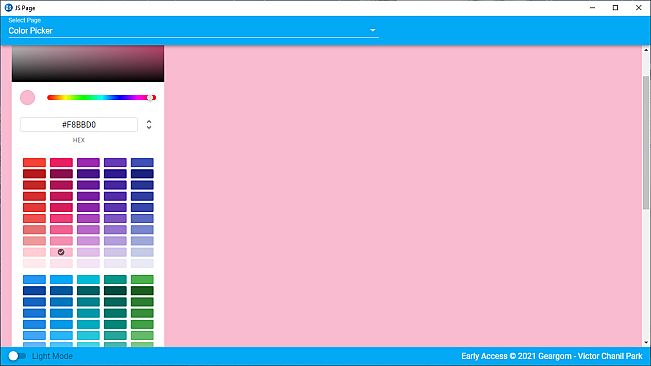Viewport: 651px width, 366px height.
Task: Click the round pink current color preview
Action: pos(27,98)
